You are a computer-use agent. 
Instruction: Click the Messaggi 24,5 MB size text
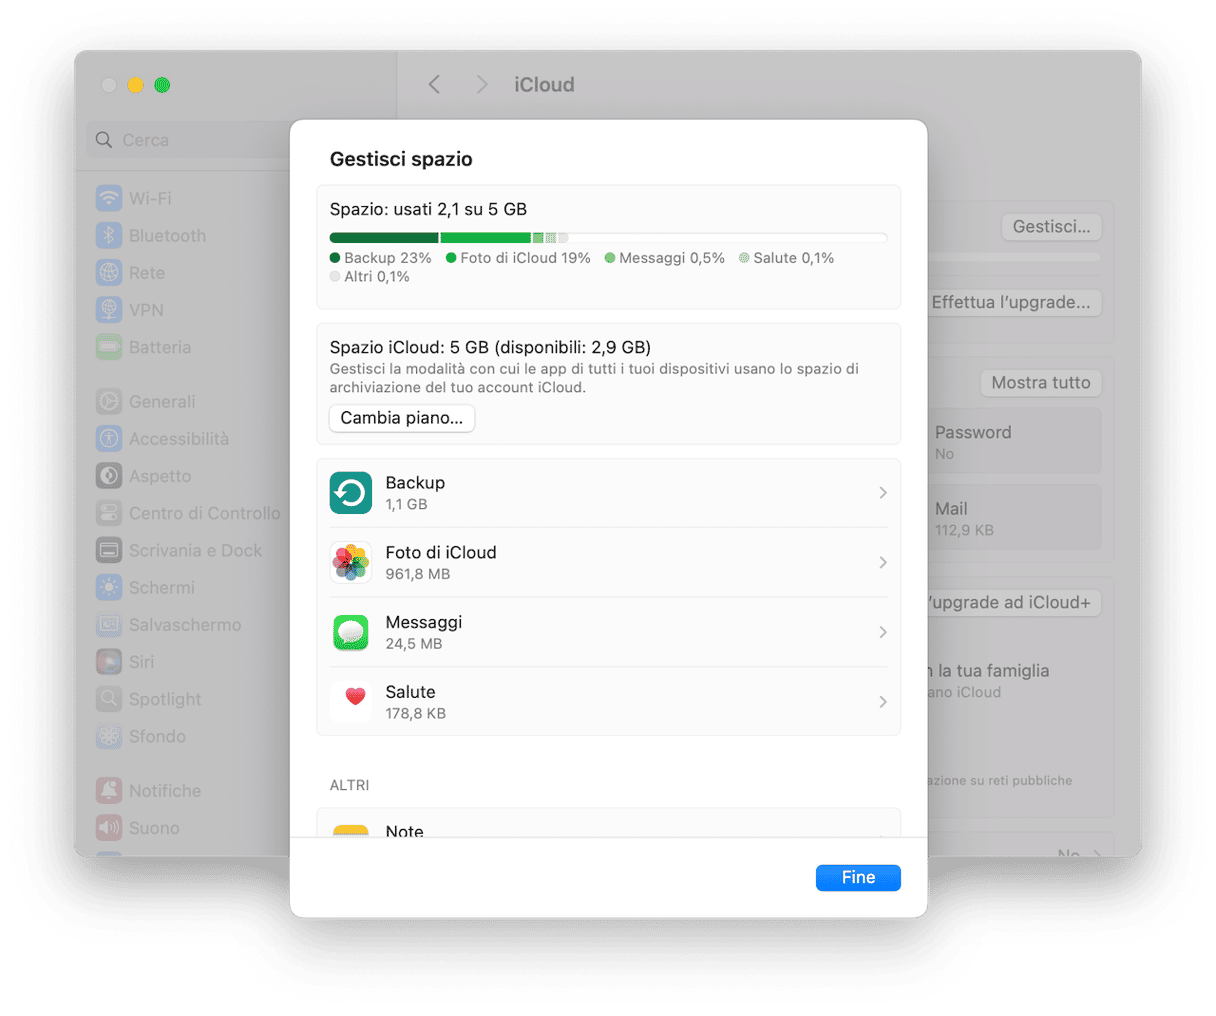coord(414,644)
